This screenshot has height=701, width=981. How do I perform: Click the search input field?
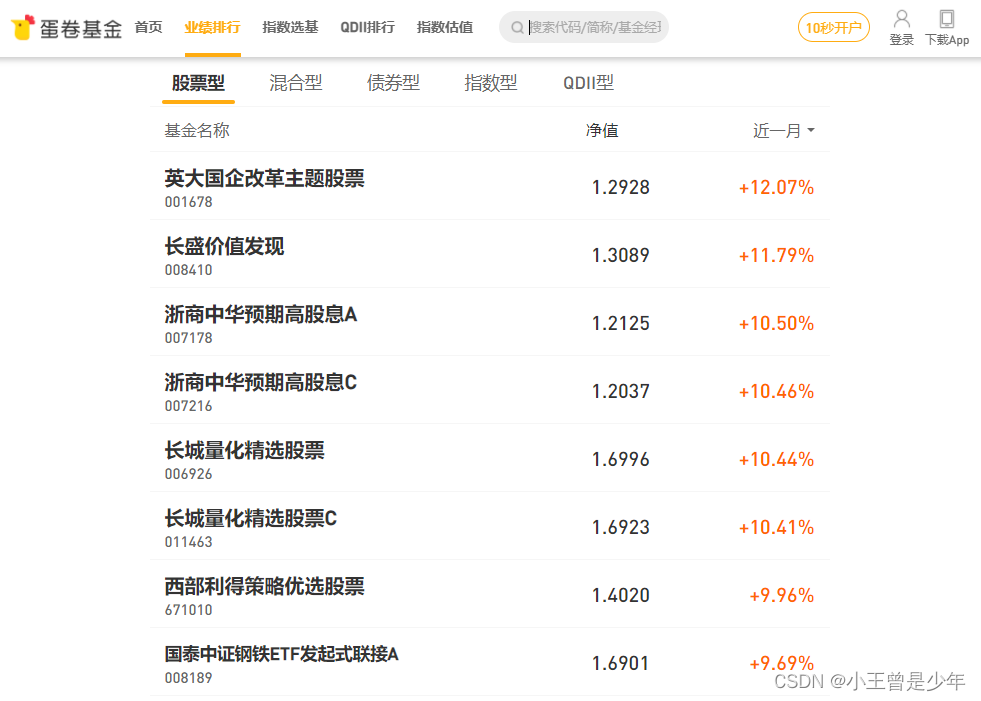595,28
